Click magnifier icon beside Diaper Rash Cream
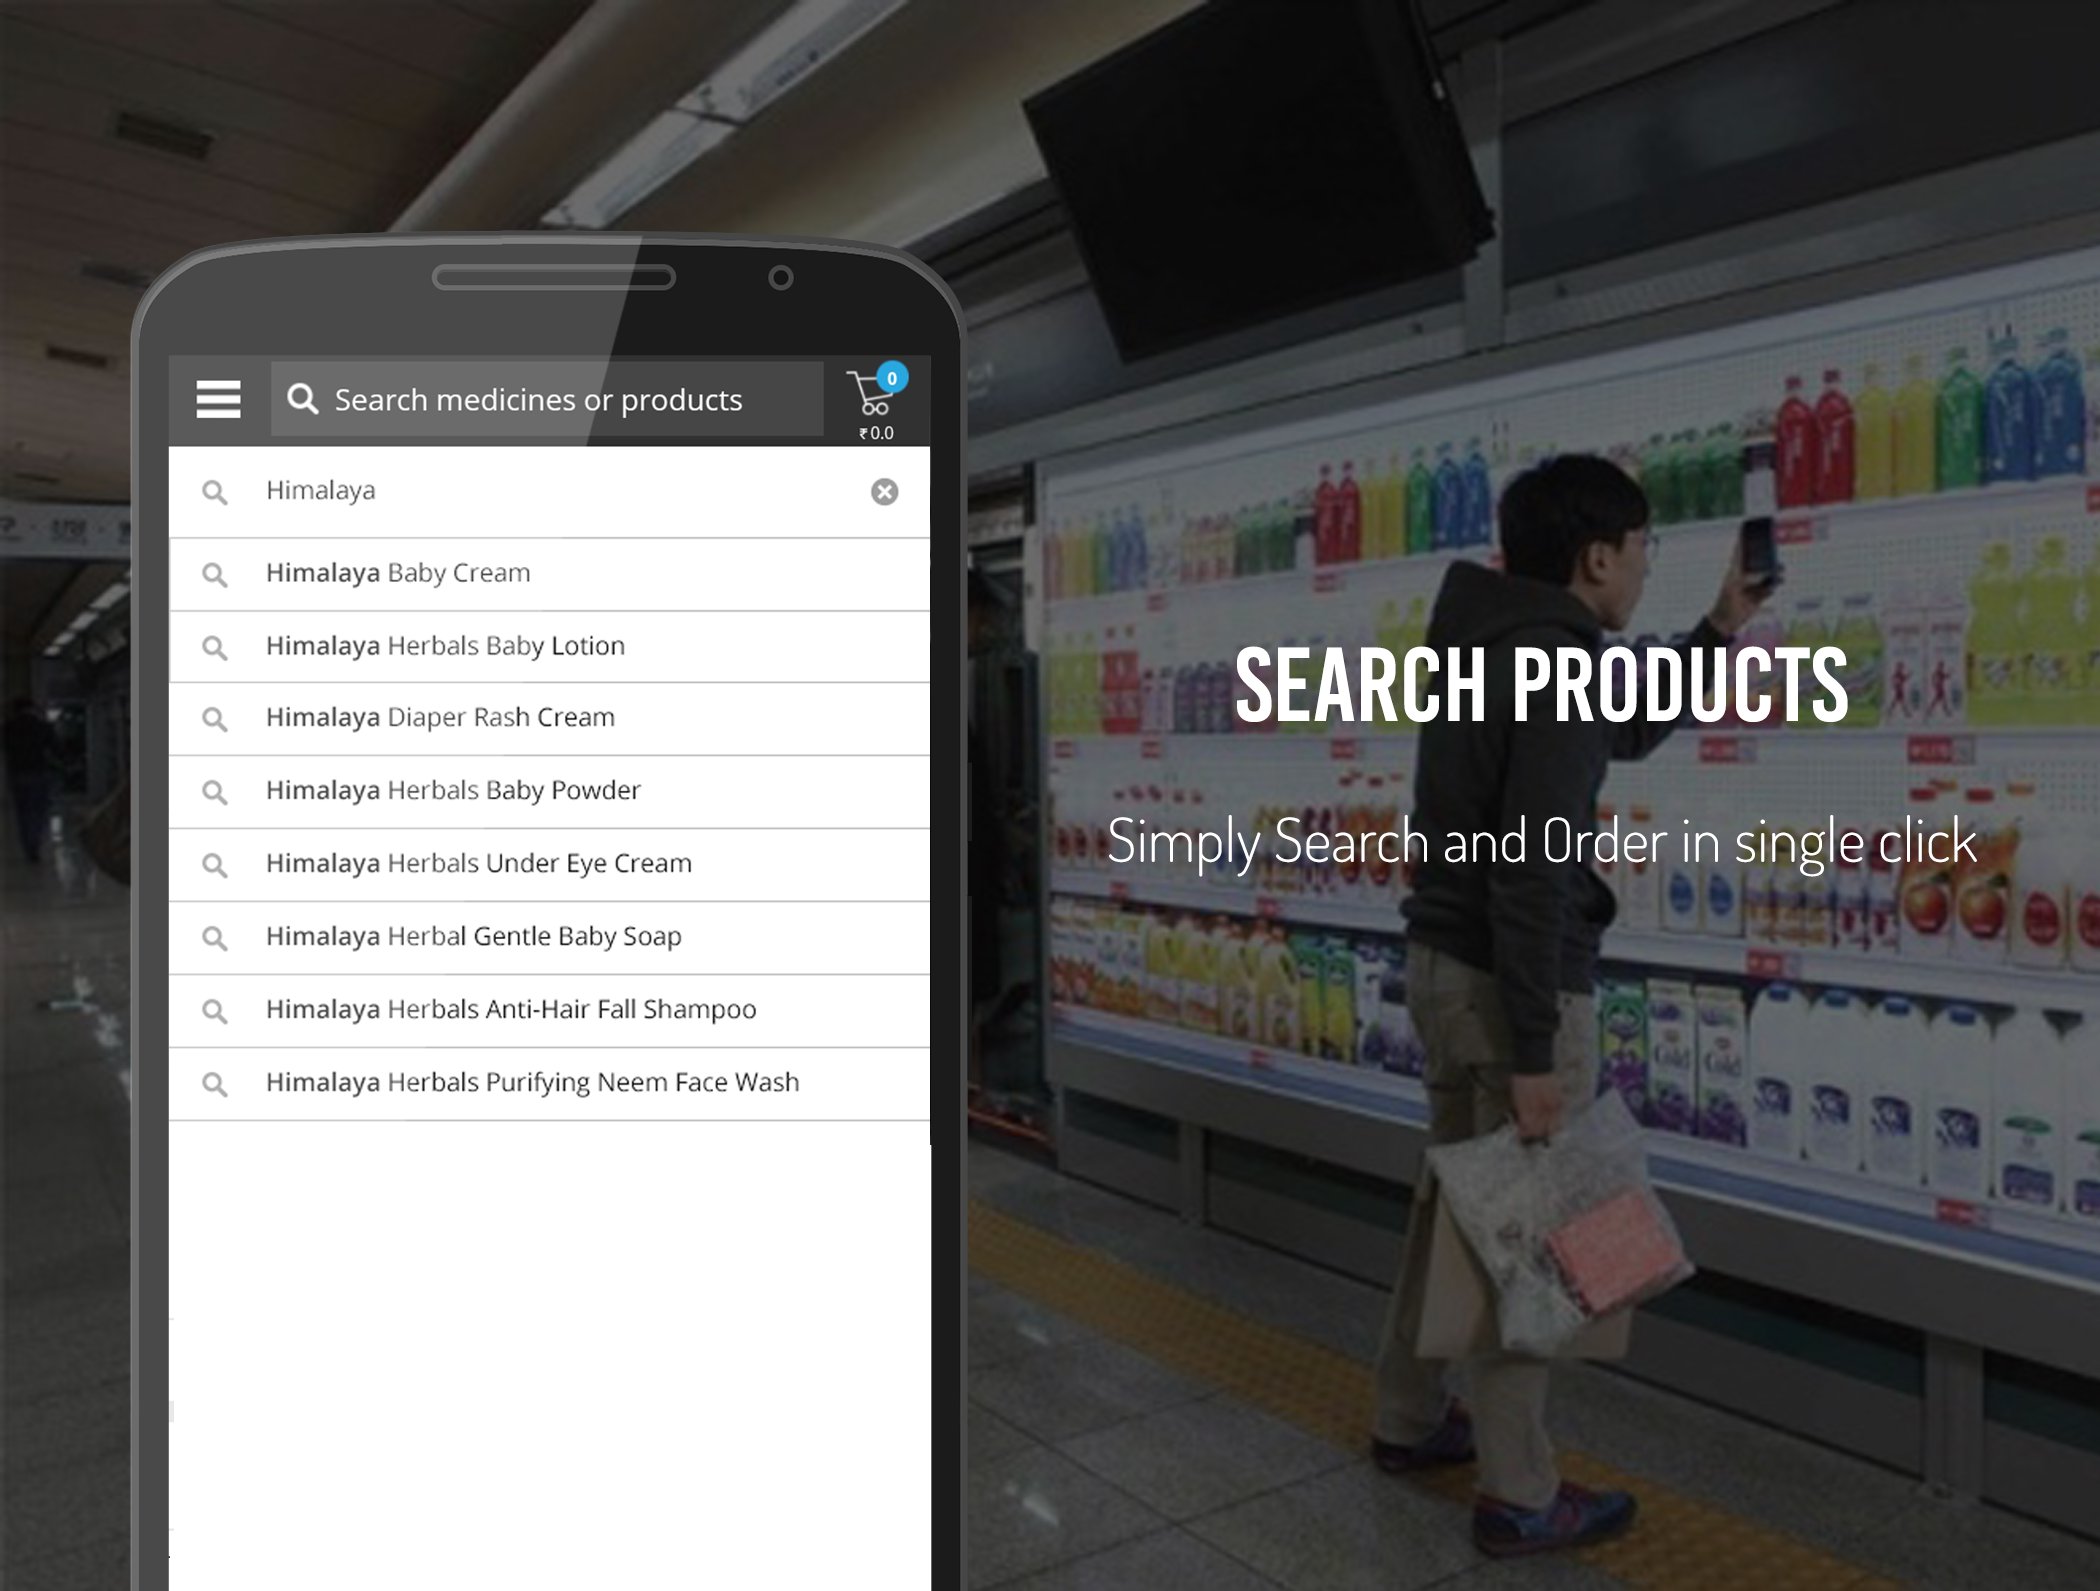 [214, 719]
